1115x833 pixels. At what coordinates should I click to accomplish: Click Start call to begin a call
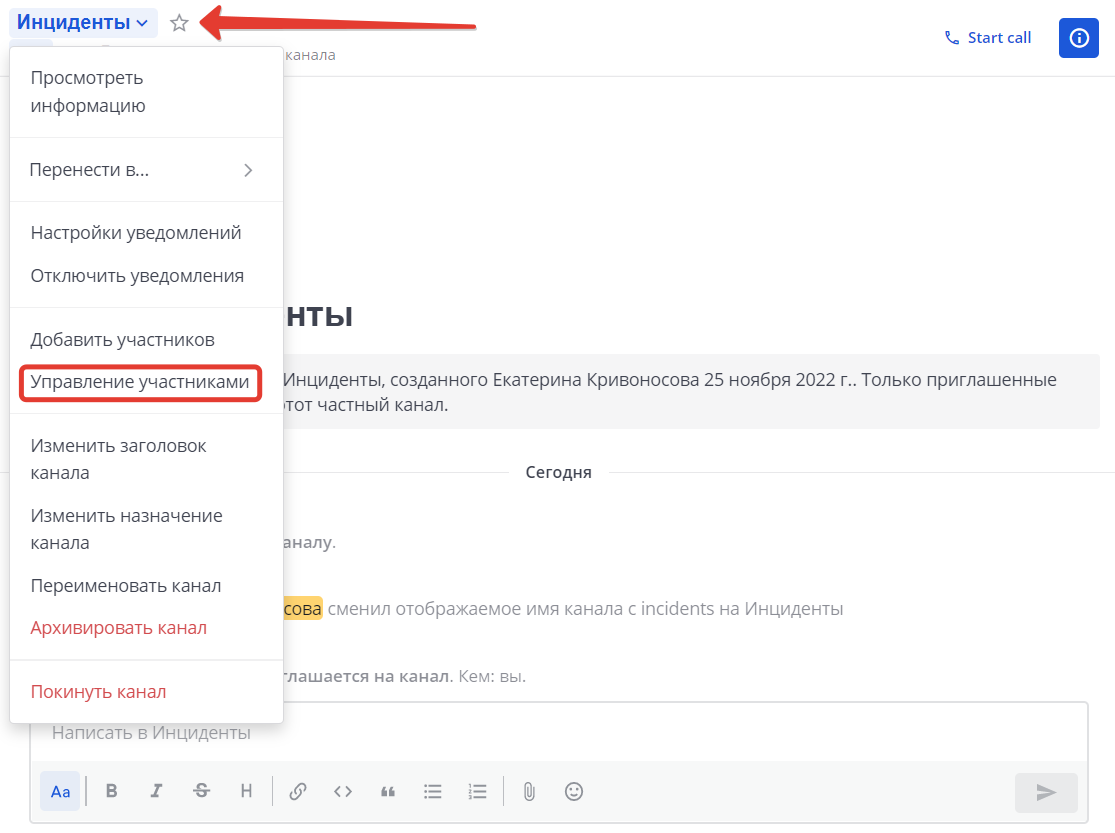[x=987, y=37]
